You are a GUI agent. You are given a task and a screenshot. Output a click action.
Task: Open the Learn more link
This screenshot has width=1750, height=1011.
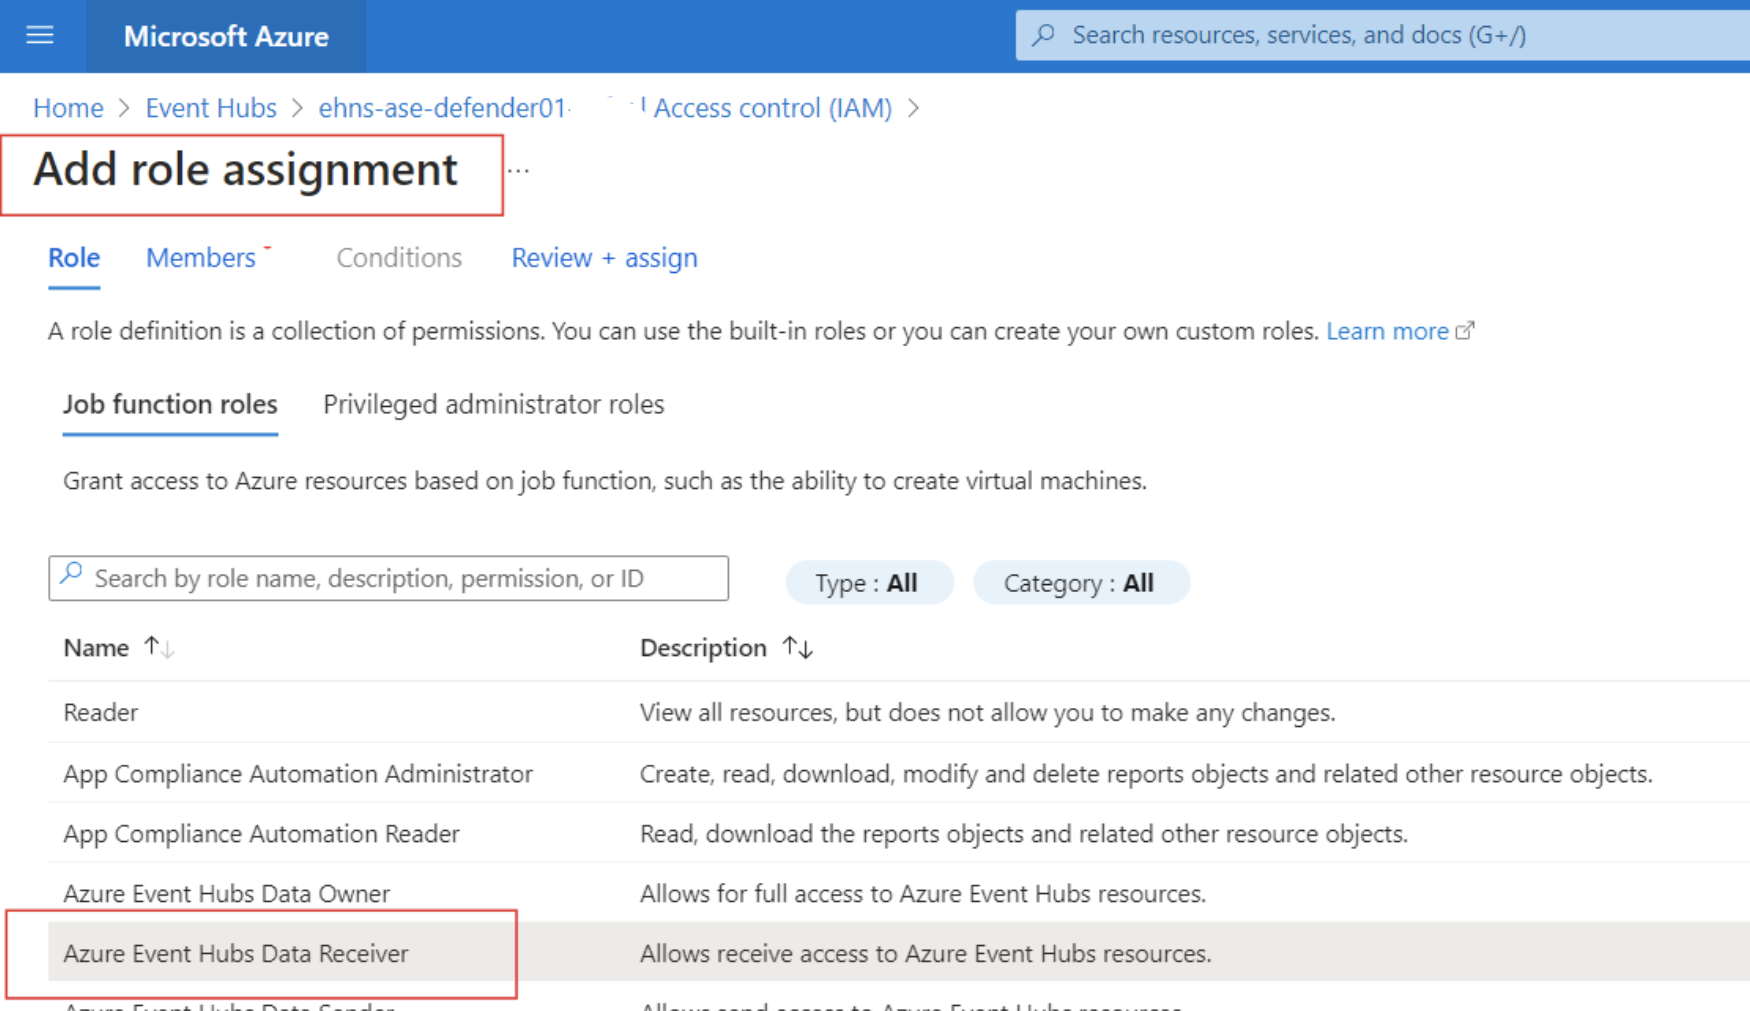pos(1387,331)
